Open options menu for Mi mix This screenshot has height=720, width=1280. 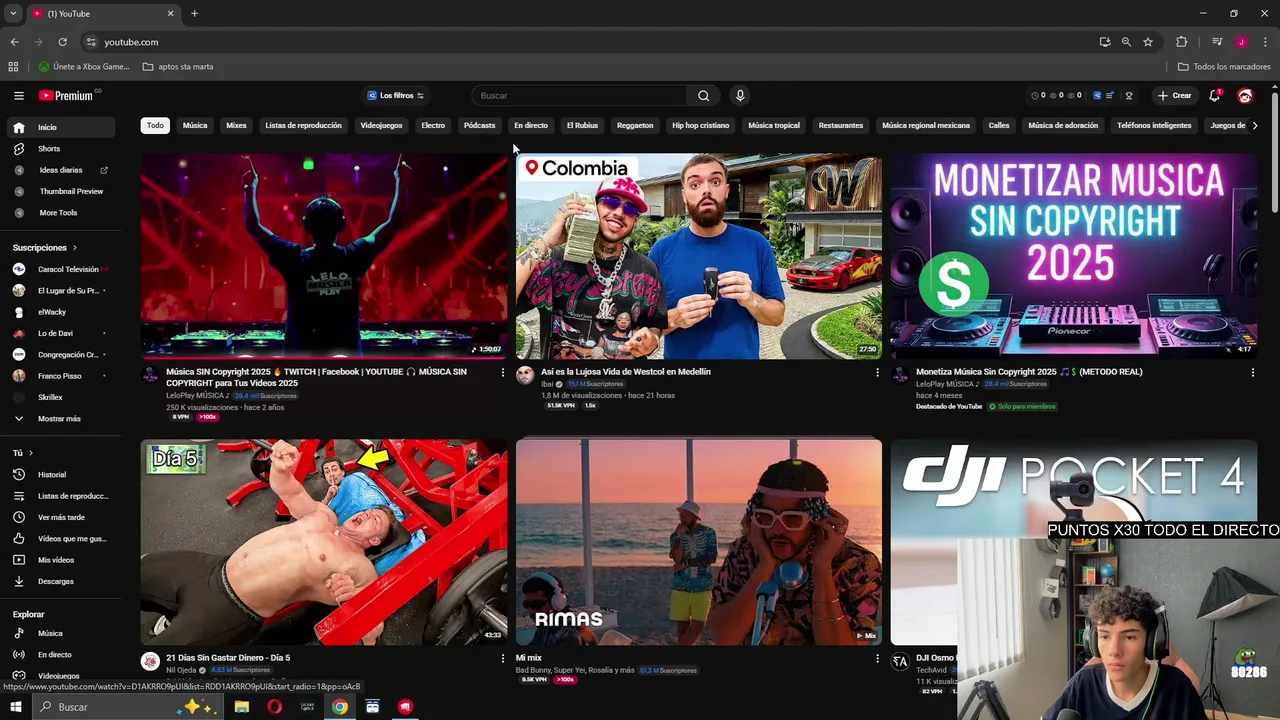[877, 658]
